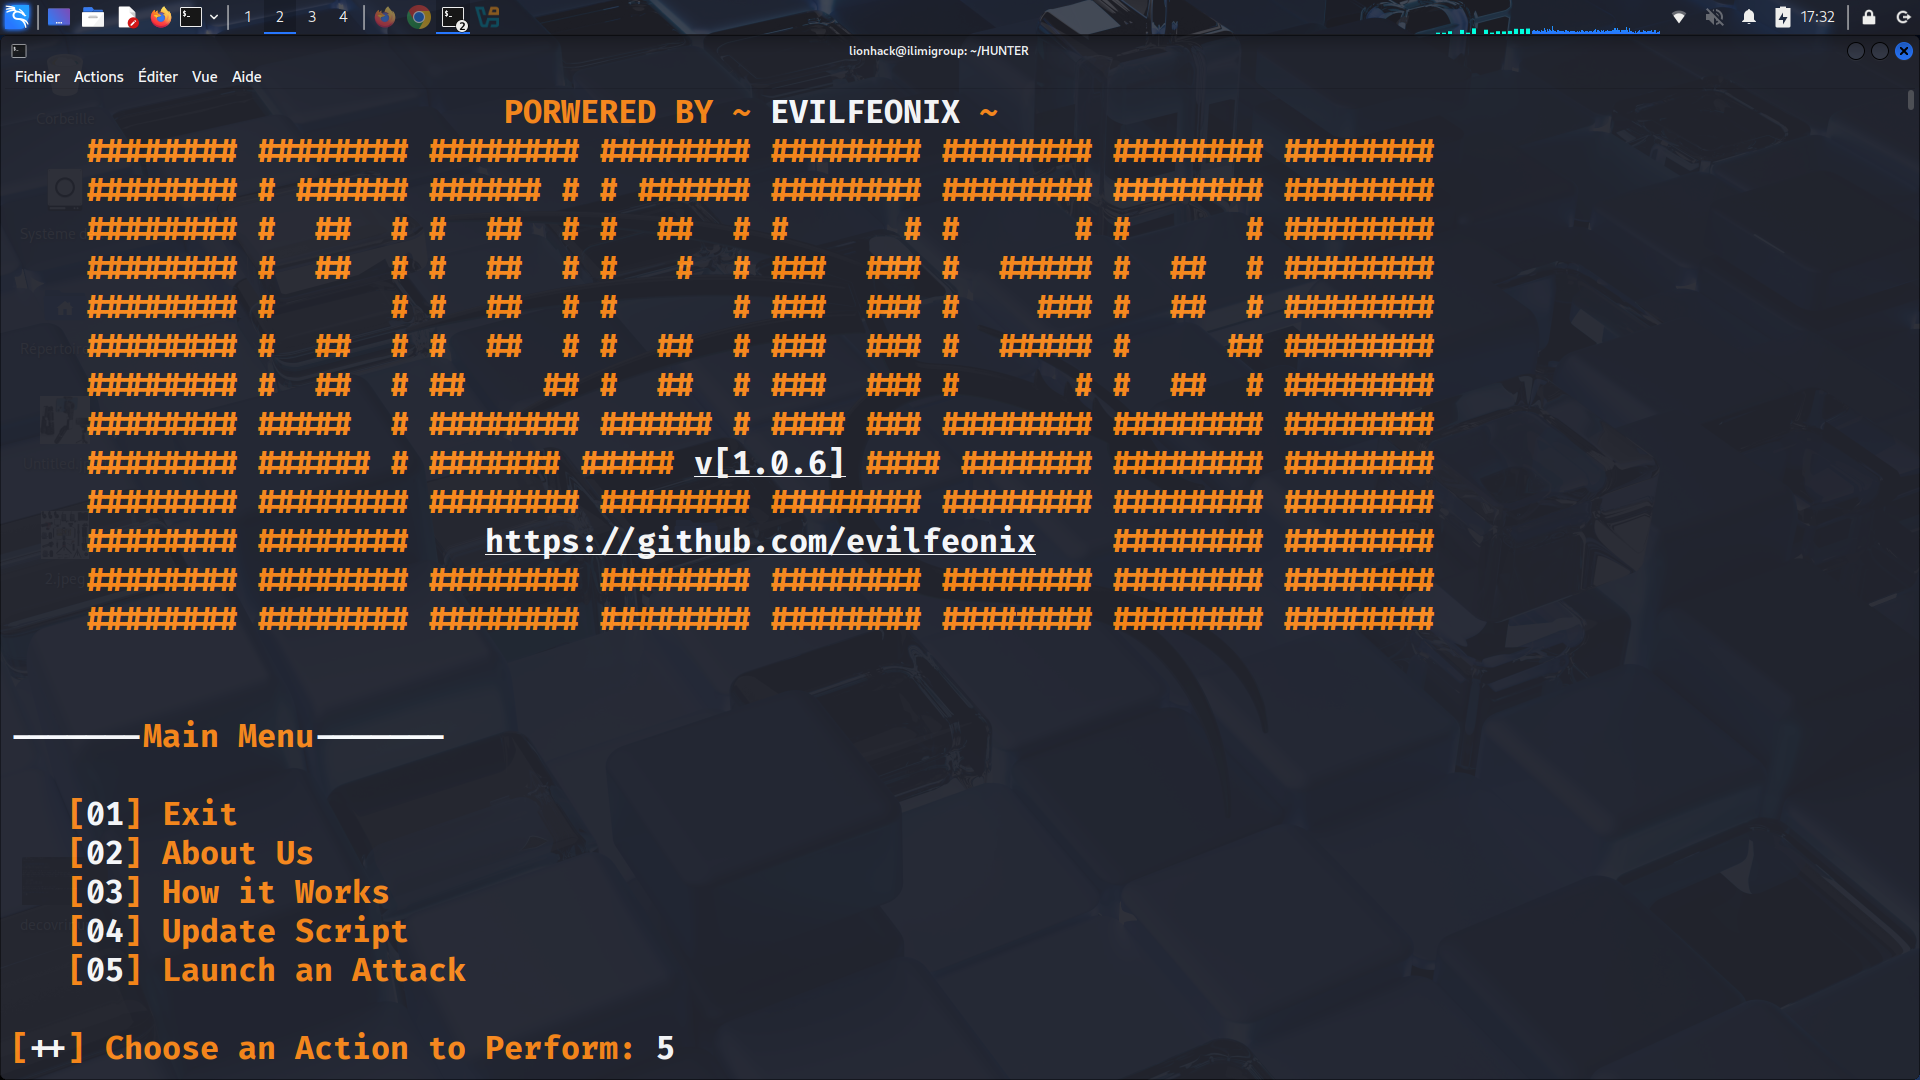Expand the terminal launcher dropdown arrow
Viewport: 1920px width, 1080px height.
coord(214,17)
